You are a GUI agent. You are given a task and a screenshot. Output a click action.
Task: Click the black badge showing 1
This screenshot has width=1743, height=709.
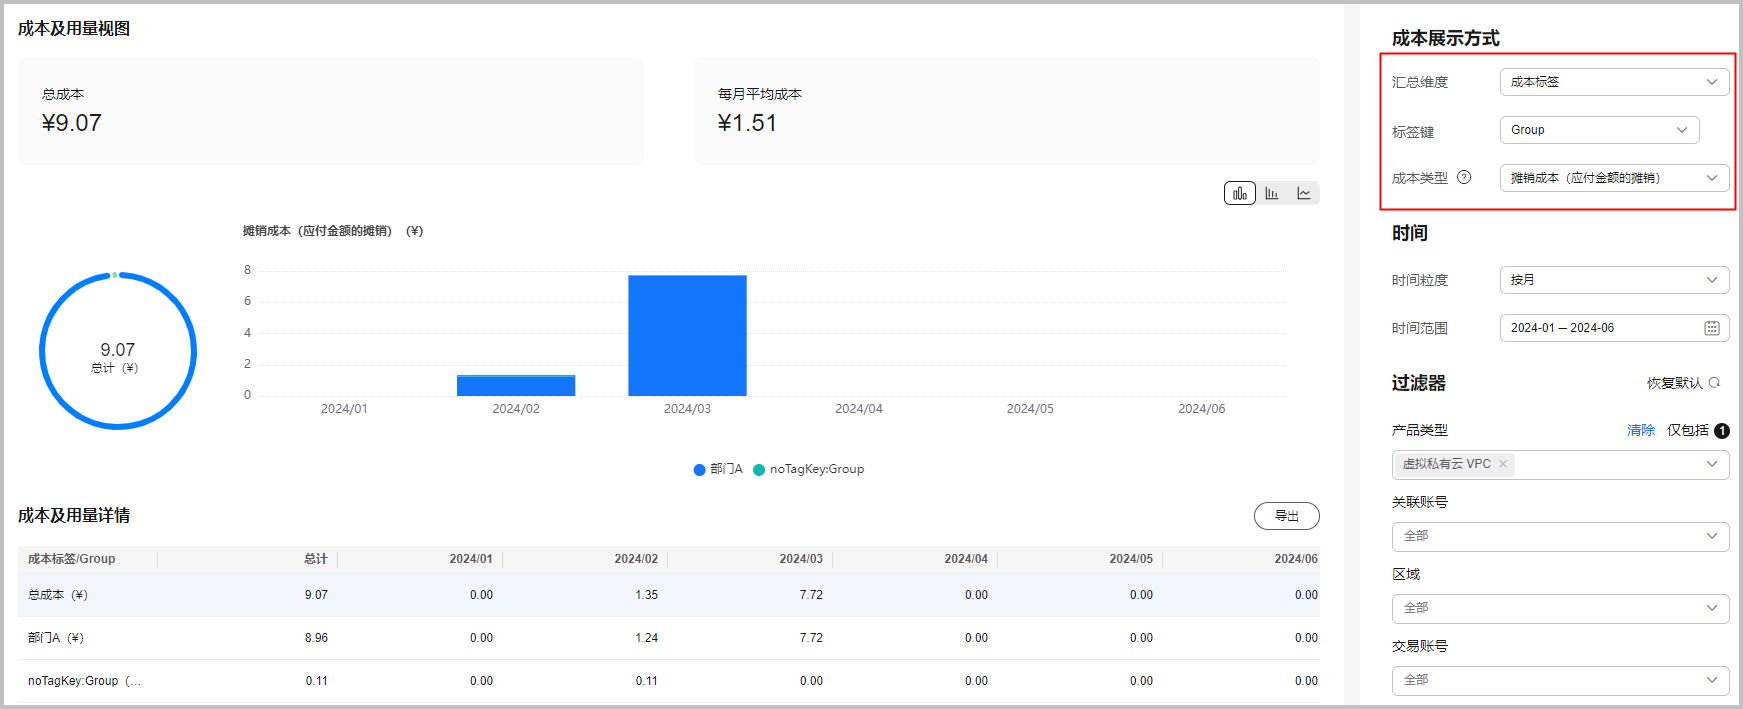1722,431
